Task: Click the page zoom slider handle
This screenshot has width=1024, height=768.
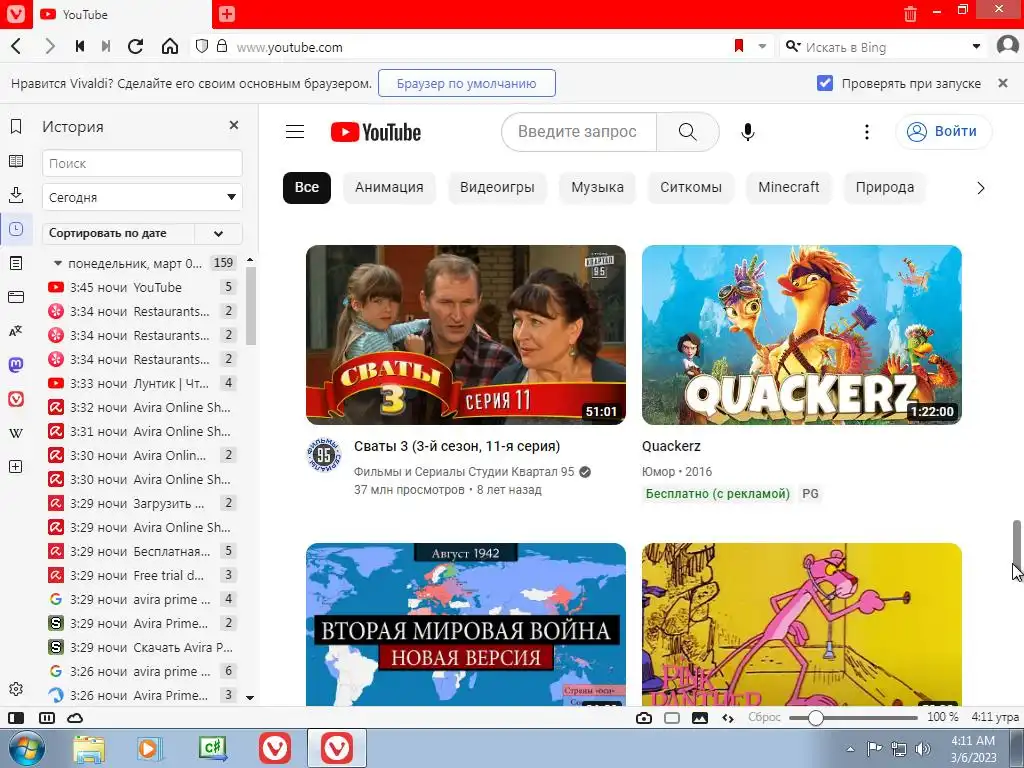Action: [815, 718]
